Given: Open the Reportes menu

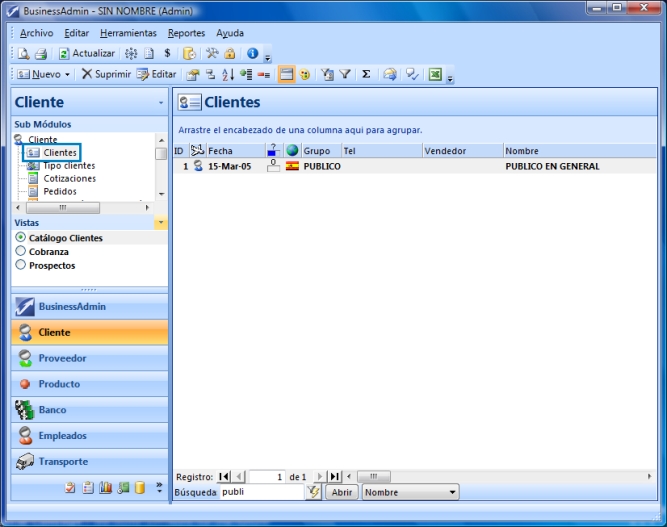Looking at the screenshot, I should (x=186, y=33).
